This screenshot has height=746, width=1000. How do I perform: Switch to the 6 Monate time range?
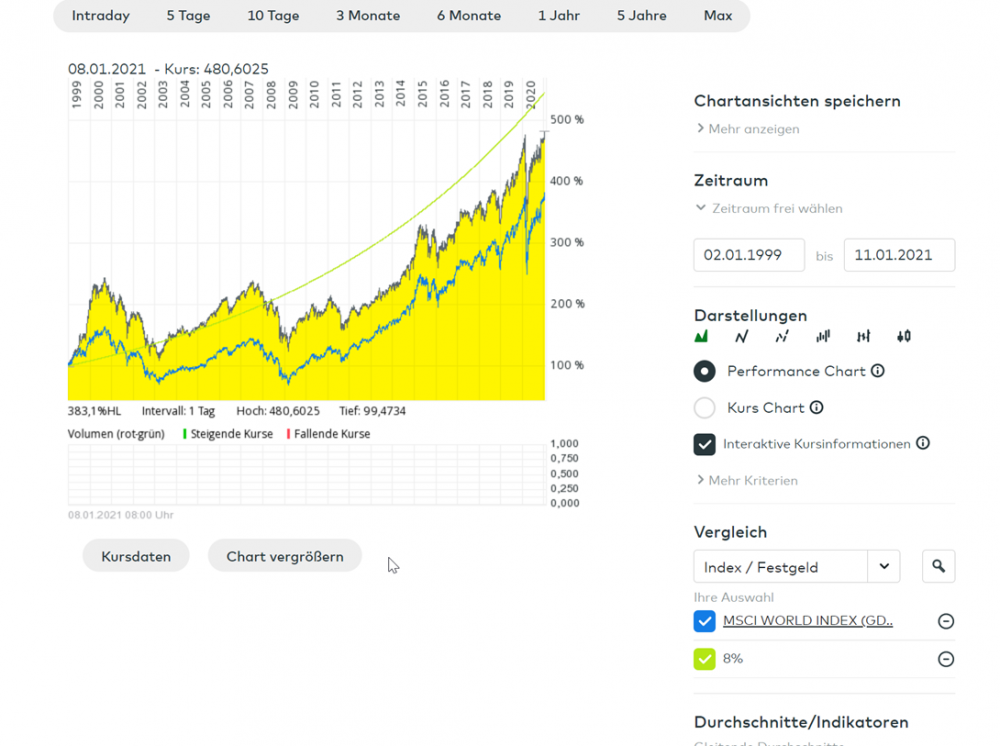469,15
